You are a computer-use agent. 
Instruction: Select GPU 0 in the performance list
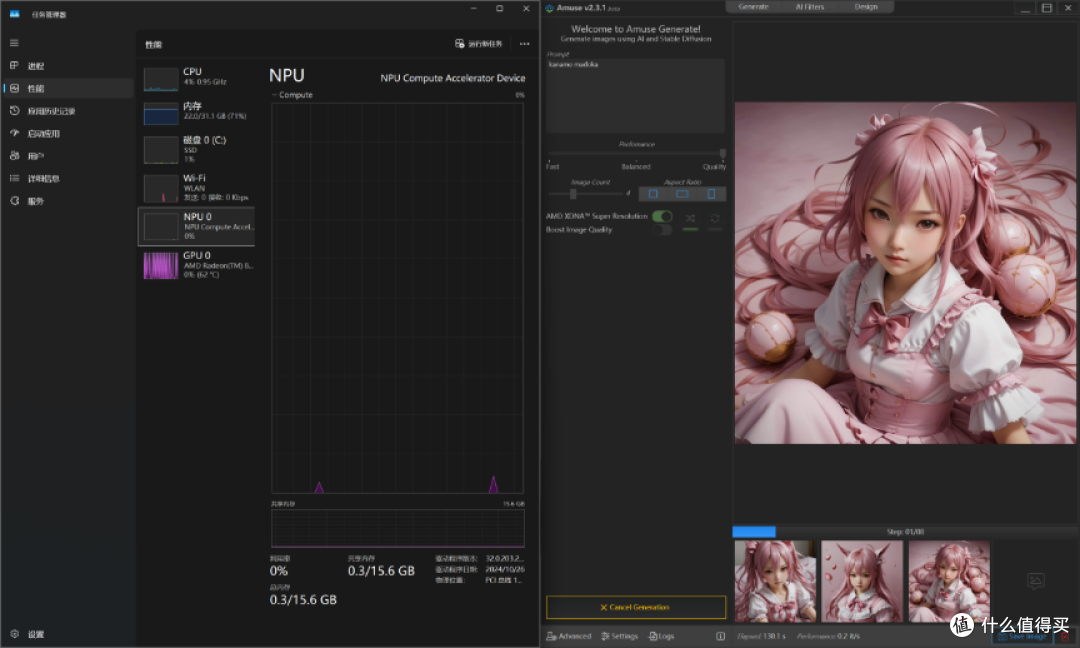click(197, 265)
